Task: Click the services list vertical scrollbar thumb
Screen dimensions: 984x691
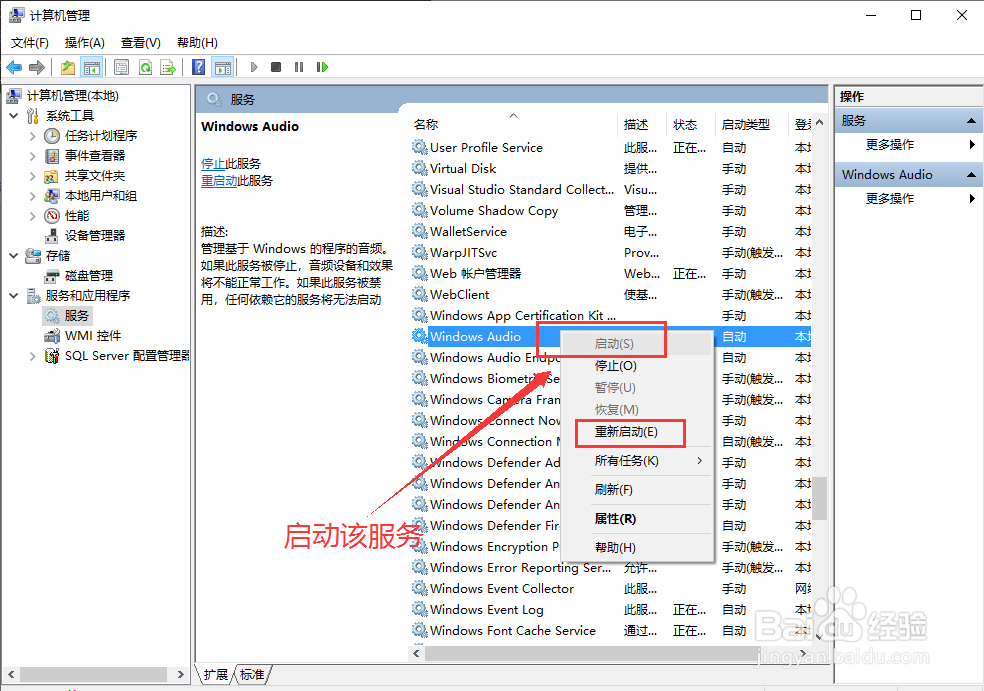Action: point(819,498)
